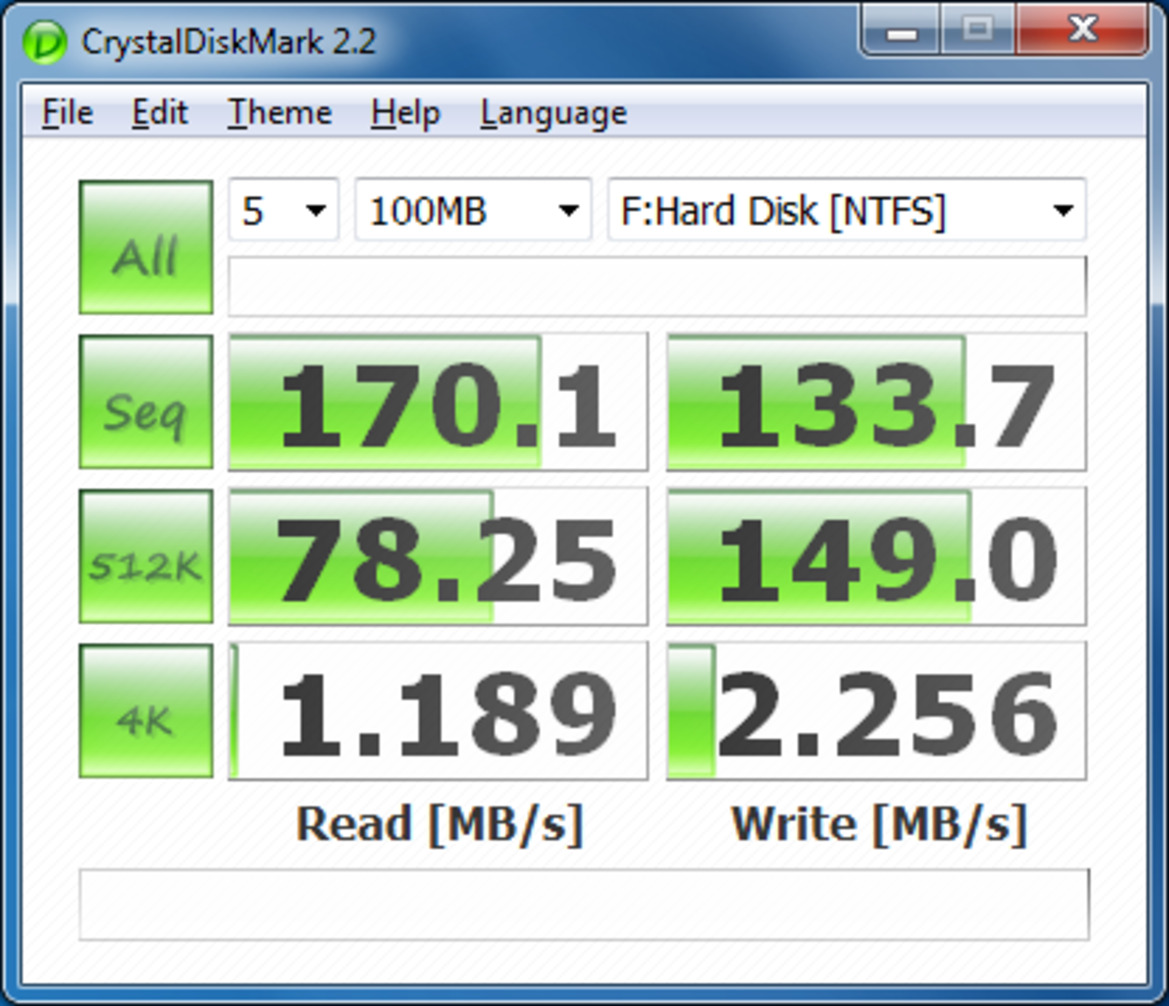Viewport: 1169px width, 1006px height.
Task: Expand the test count dropdown showing 5
Action: 283,210
